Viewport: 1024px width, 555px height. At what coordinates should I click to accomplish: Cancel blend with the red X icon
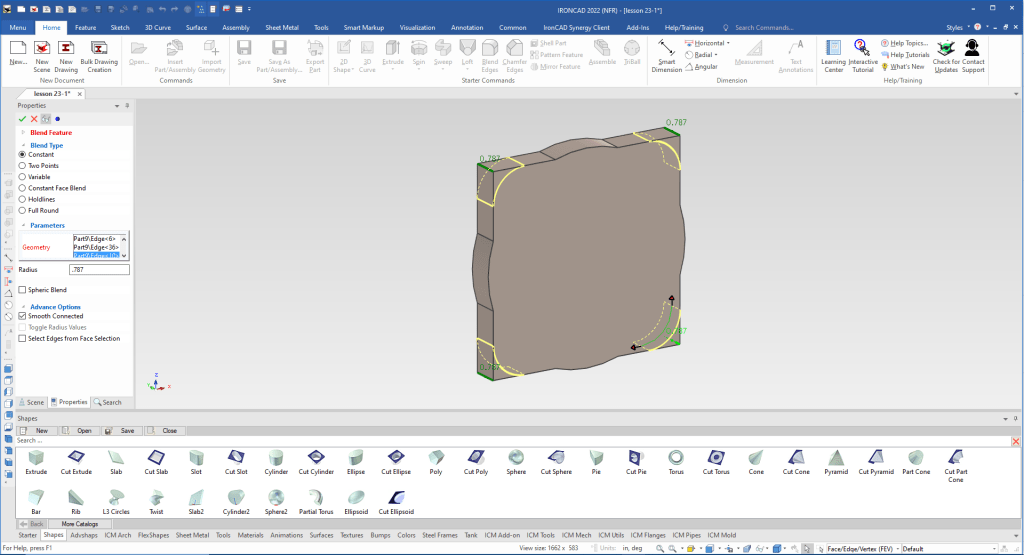pos(34,119)
